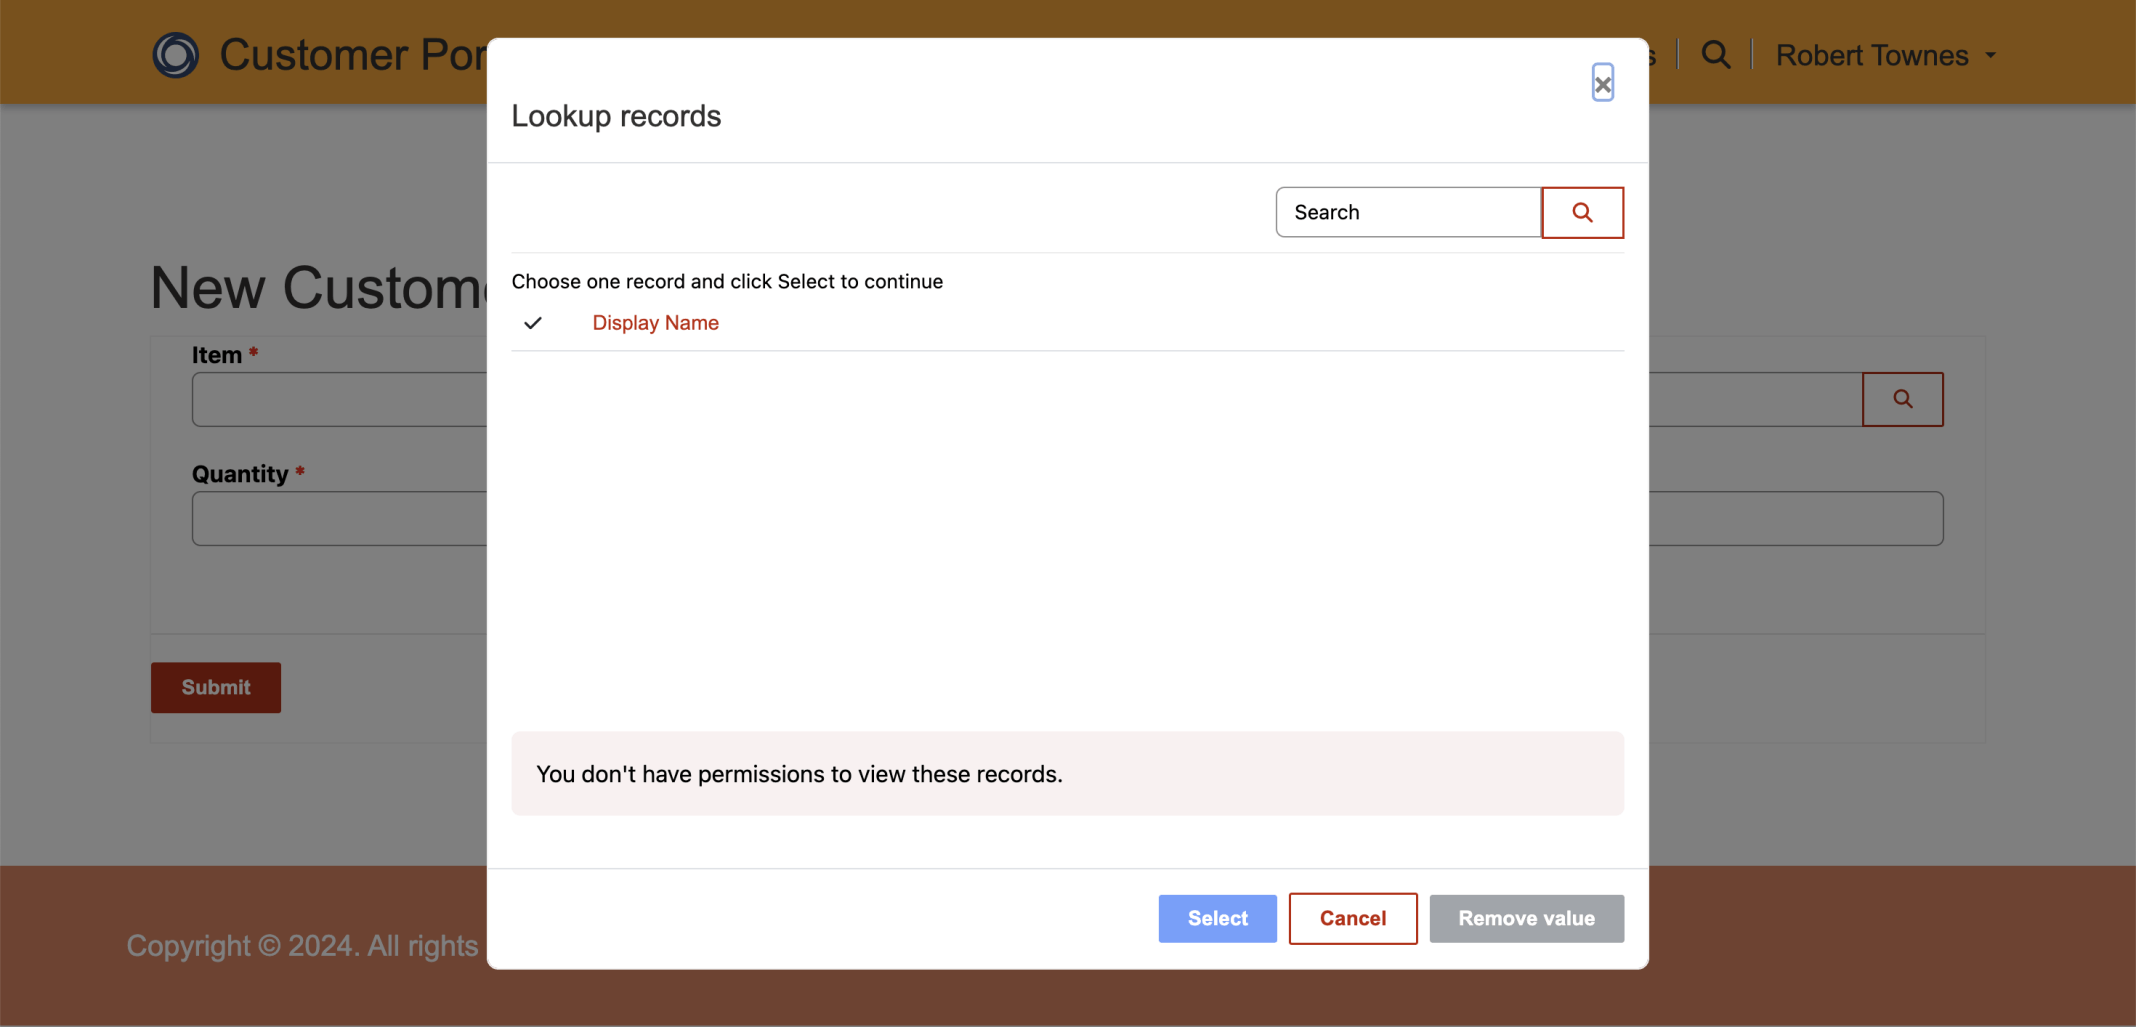Click the Item input field
This screenshot has height=1027, width=2136.
[x=339, y=400]
